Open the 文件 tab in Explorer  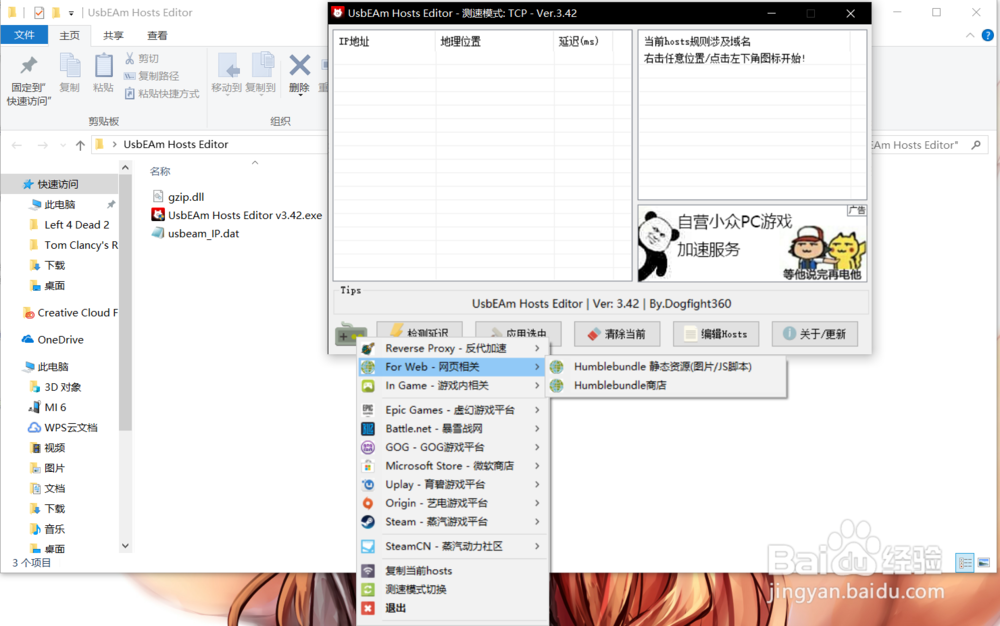(x=24, y=35)
